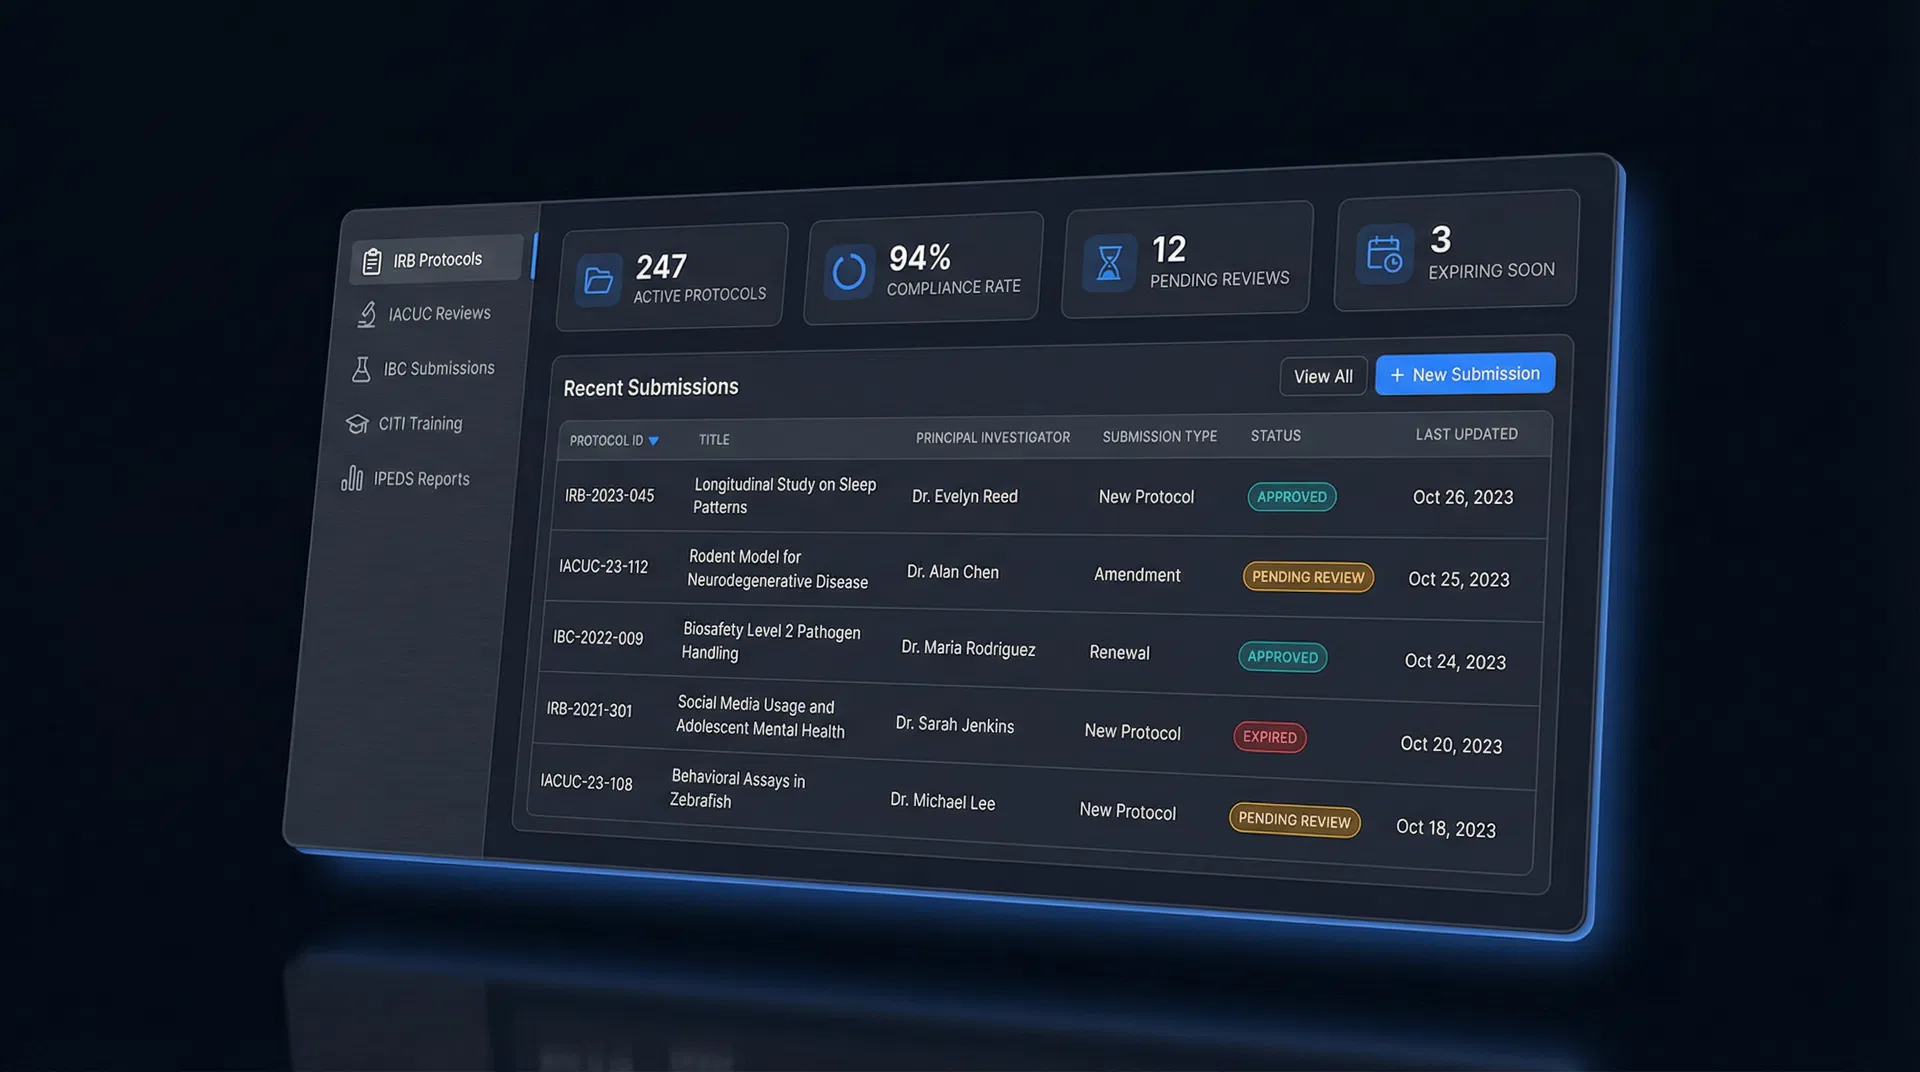The height and width of the screenshot is (1072, 1920).
Task: Click the hourglass icon beside Pending Reviews
Action: pyautogui.click(x=1108, y=261)
